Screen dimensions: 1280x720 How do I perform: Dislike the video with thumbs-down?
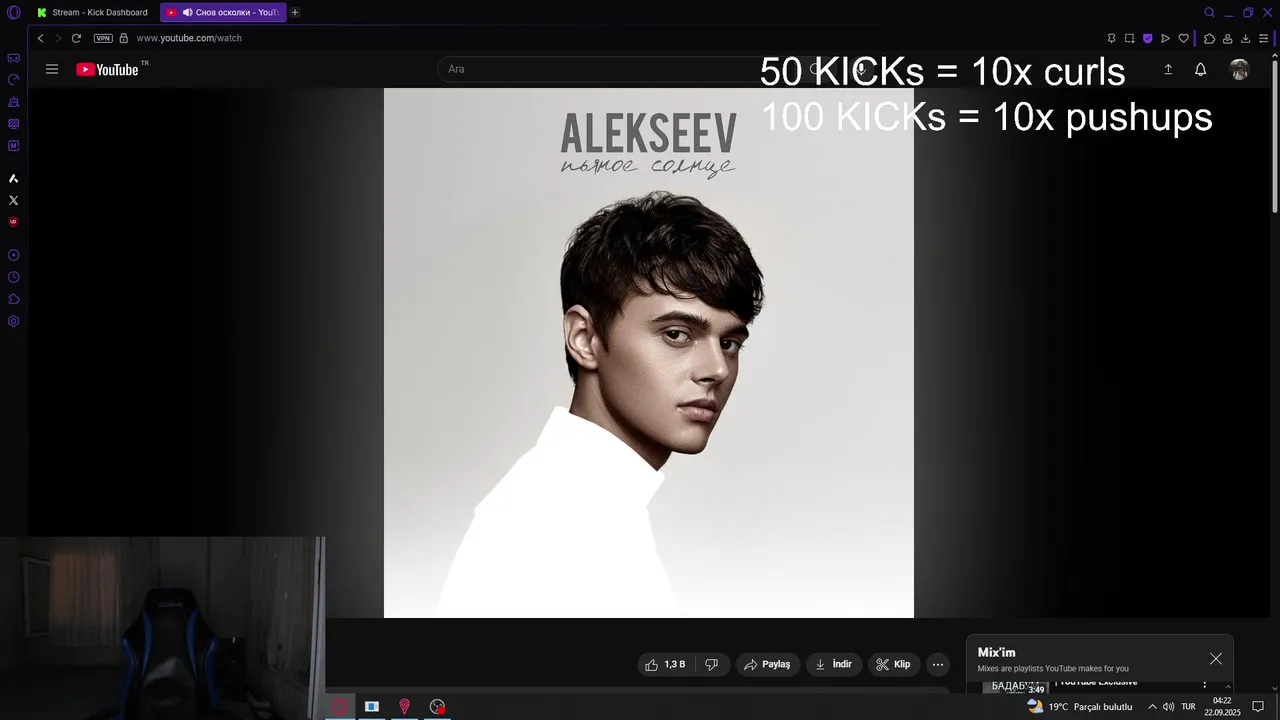pyautogui.click(x=711, y=664)
